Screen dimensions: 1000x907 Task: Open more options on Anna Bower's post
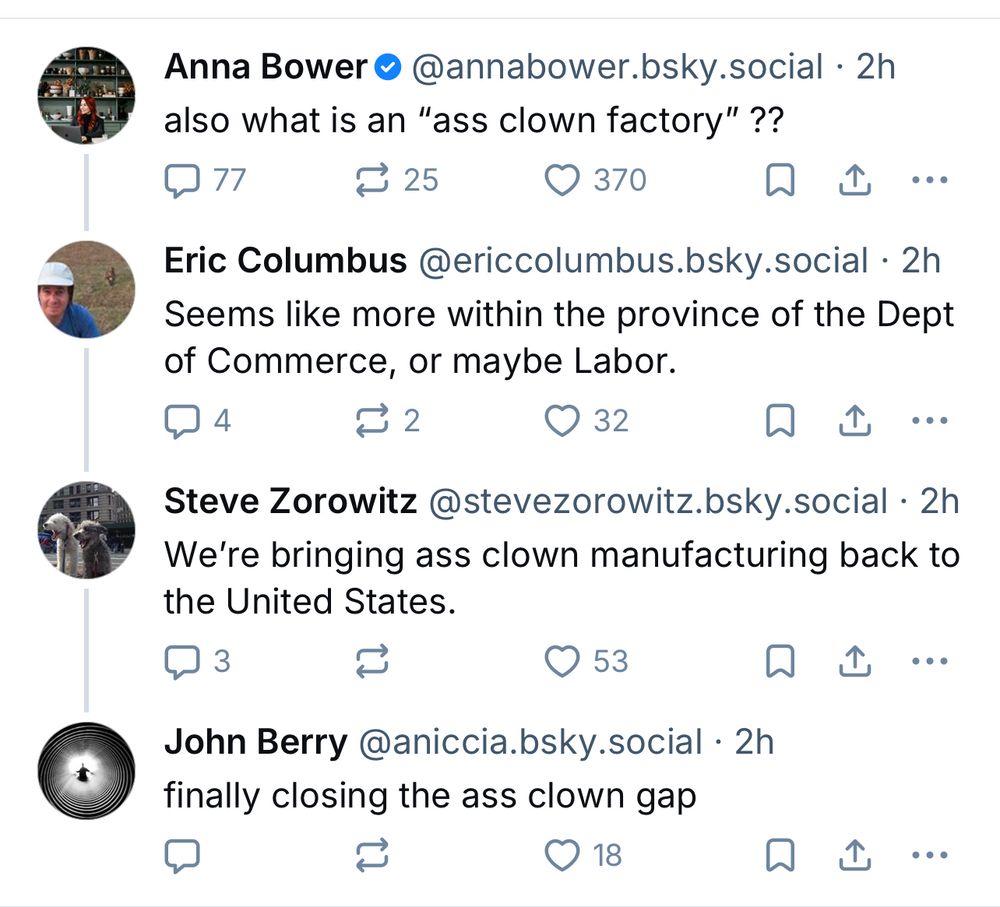click(929, 181)
